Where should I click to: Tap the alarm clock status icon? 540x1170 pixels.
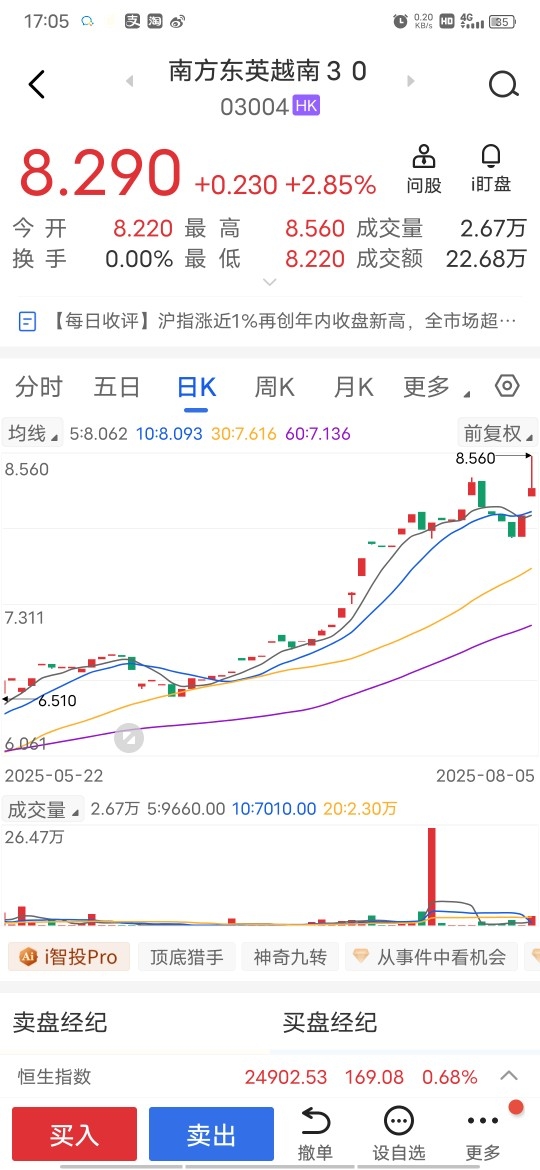[x=401, y=21]
